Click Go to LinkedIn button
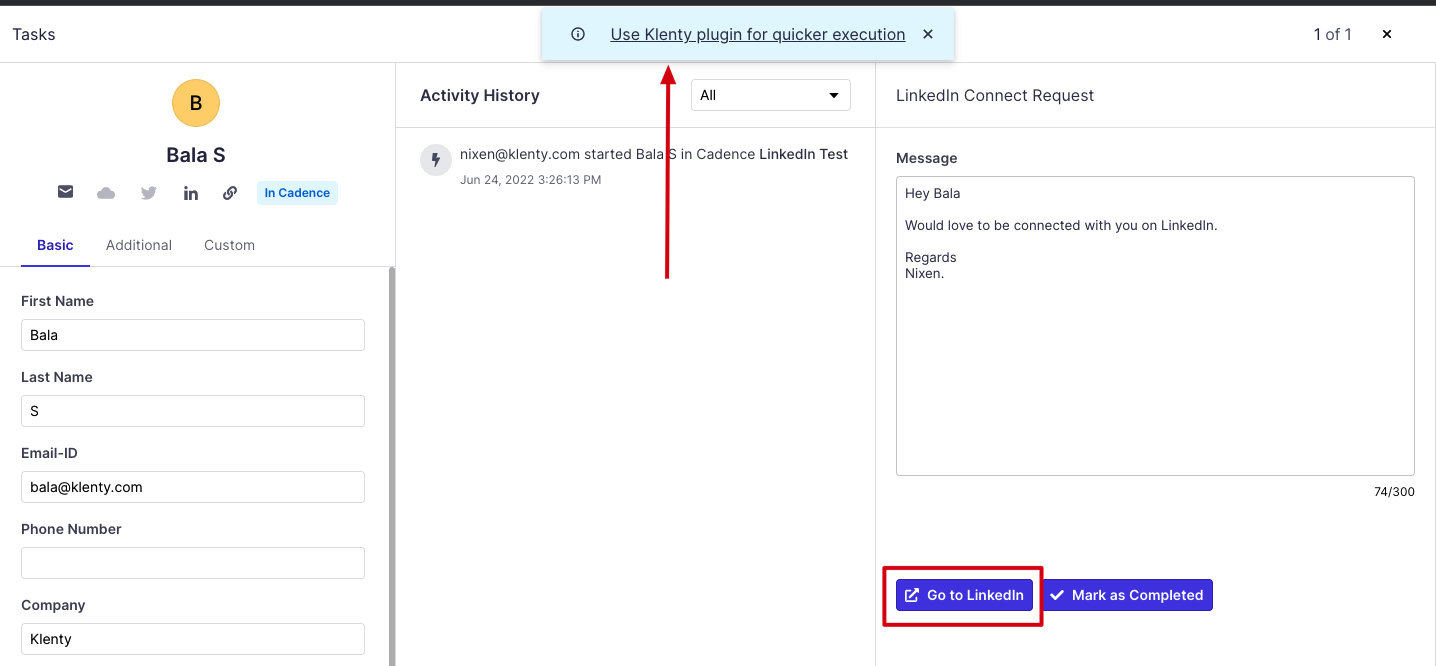 tap(964, 595)
